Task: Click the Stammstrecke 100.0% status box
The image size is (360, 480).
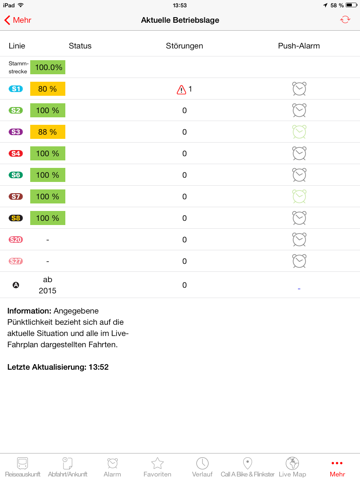Action: (x=48, y=67)
